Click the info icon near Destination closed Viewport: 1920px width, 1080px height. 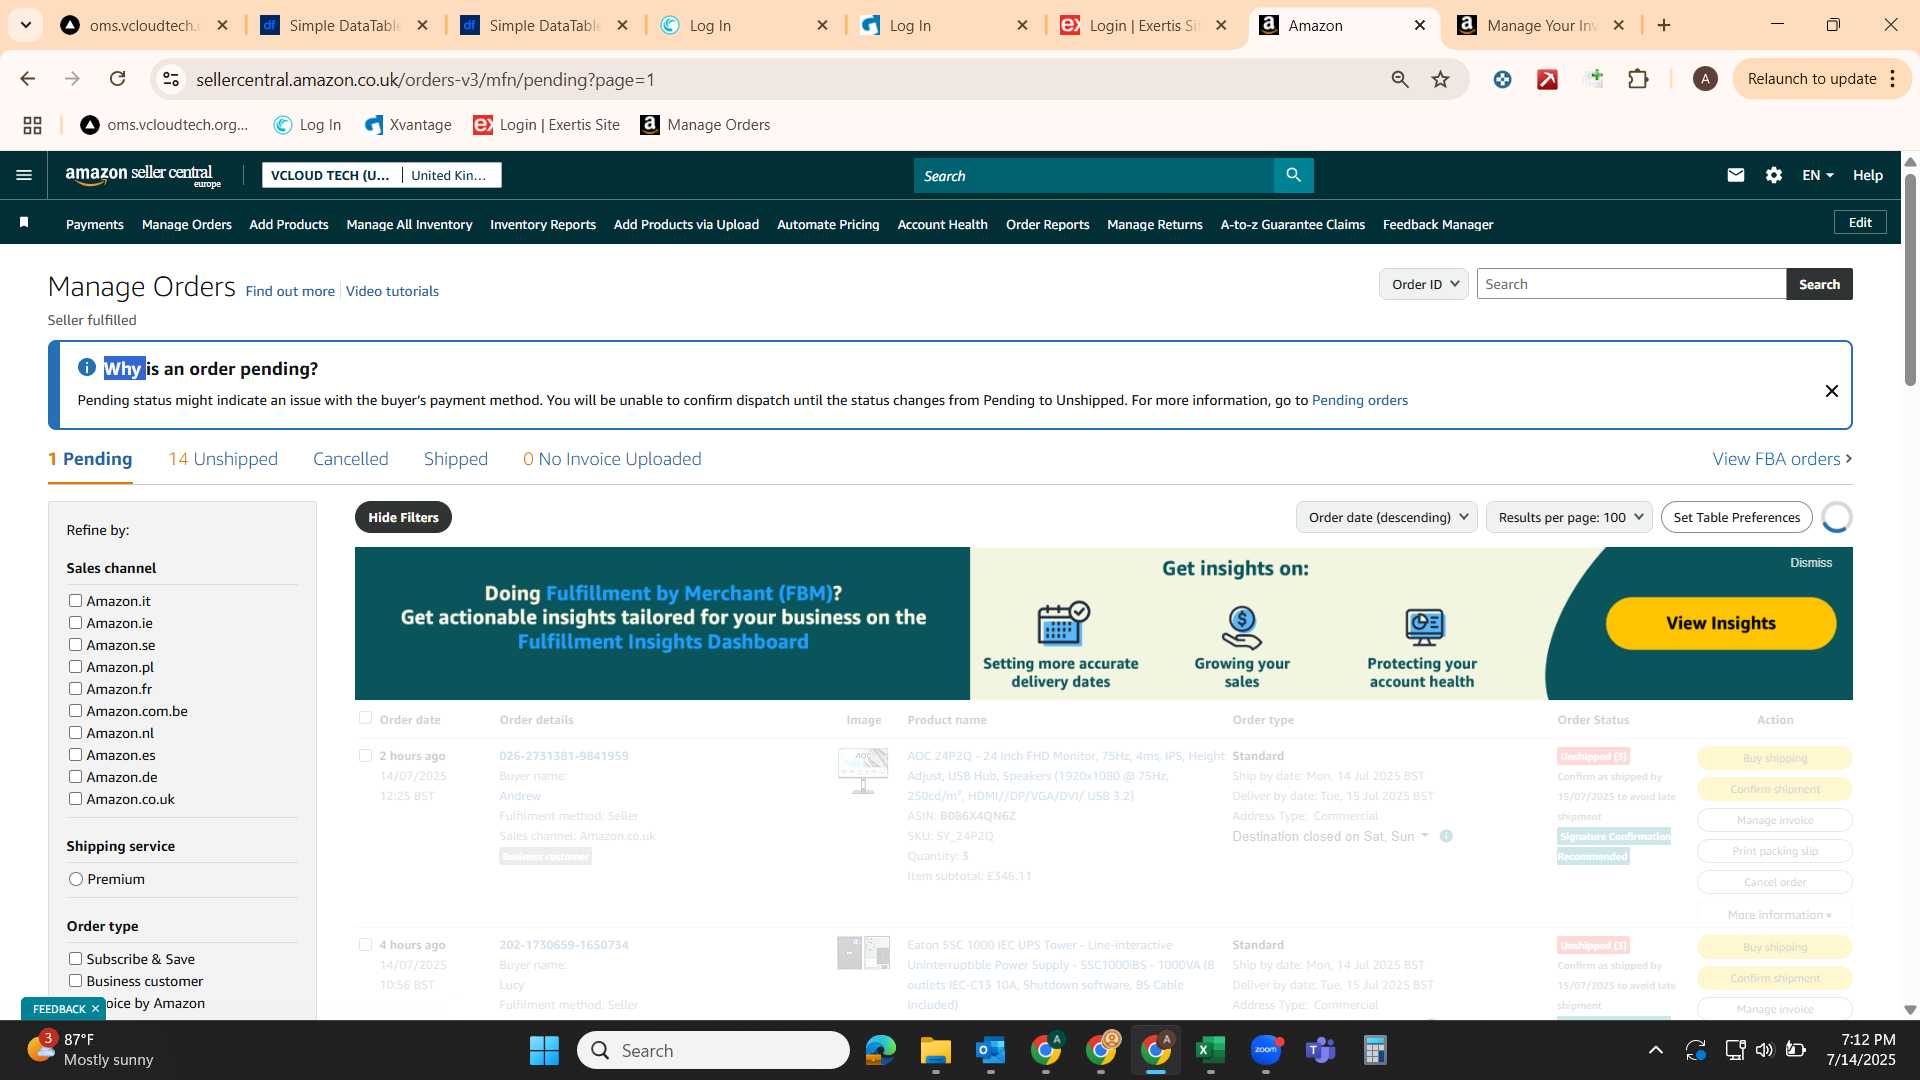[x=1446, y=836]
